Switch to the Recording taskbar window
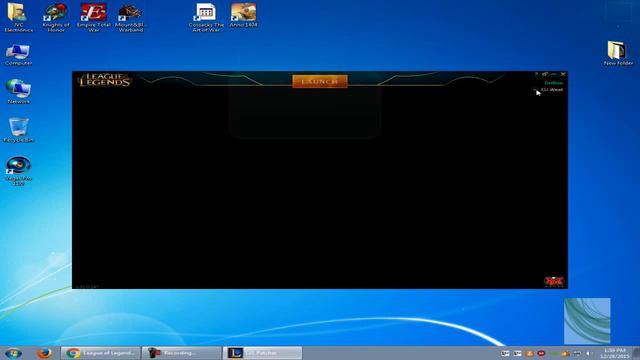 click(x=182, y=353)
